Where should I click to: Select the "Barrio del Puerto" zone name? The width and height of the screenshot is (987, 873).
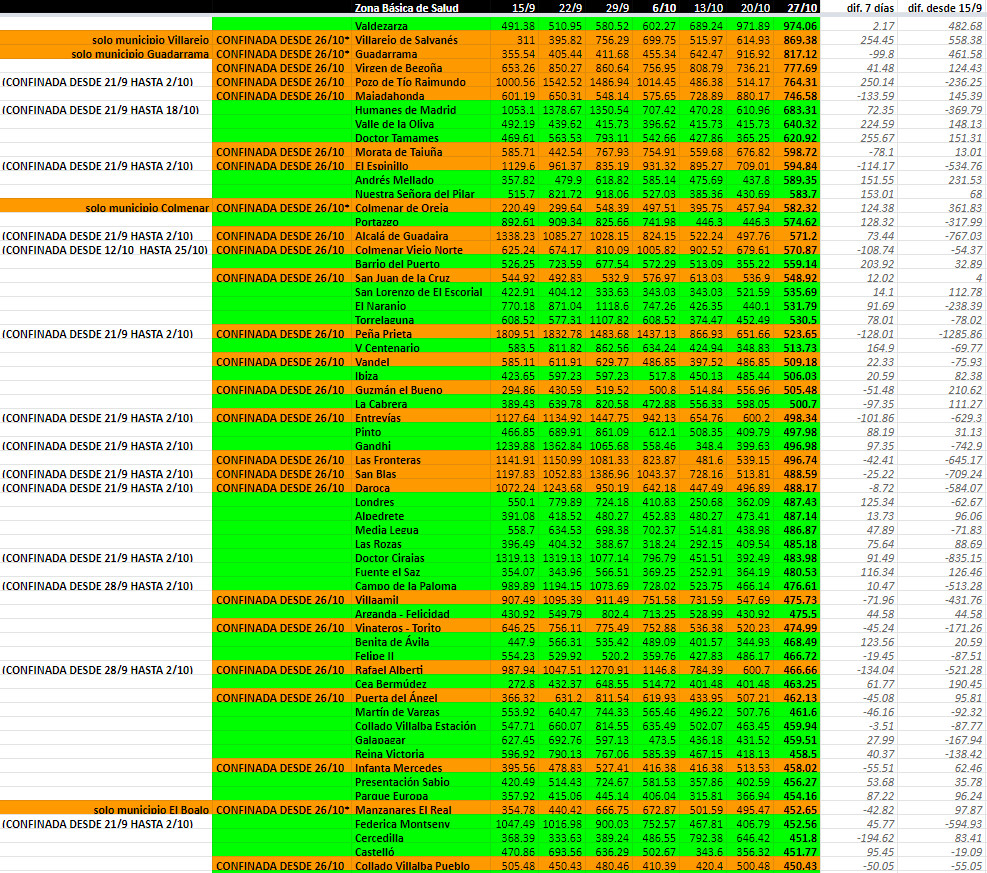(397, 264)
